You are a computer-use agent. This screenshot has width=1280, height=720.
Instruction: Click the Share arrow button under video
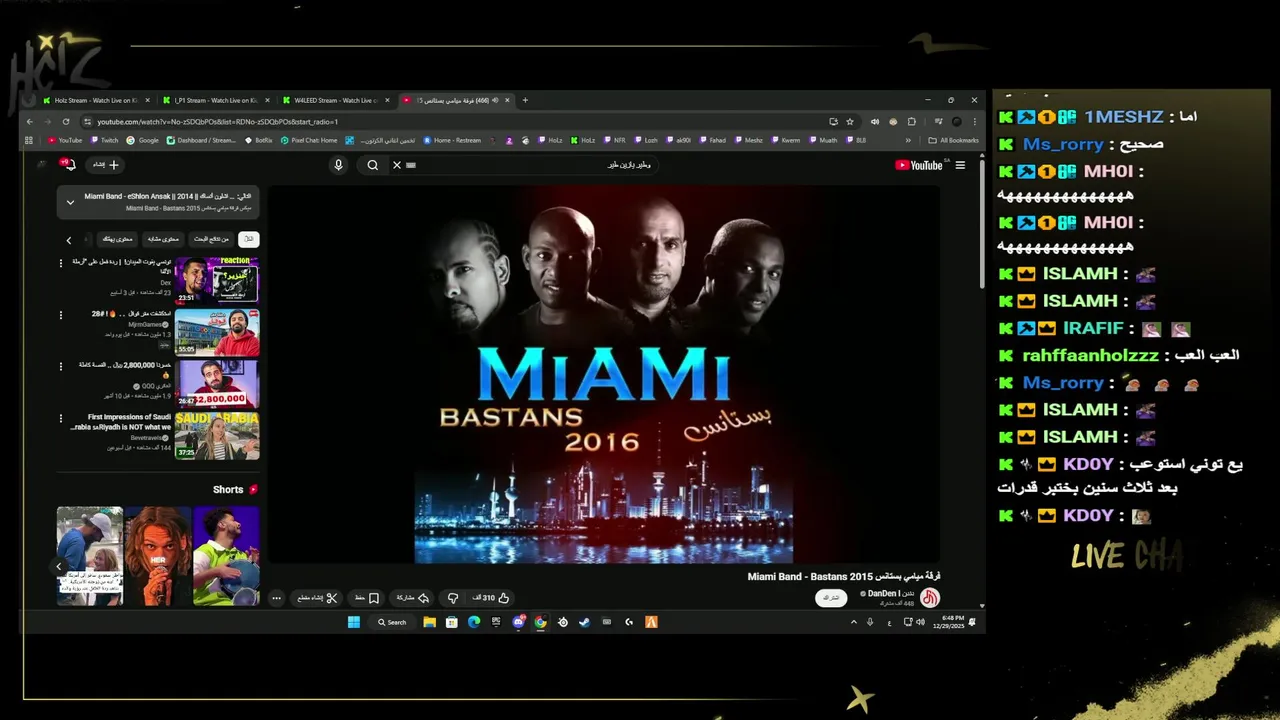point(412,598)
